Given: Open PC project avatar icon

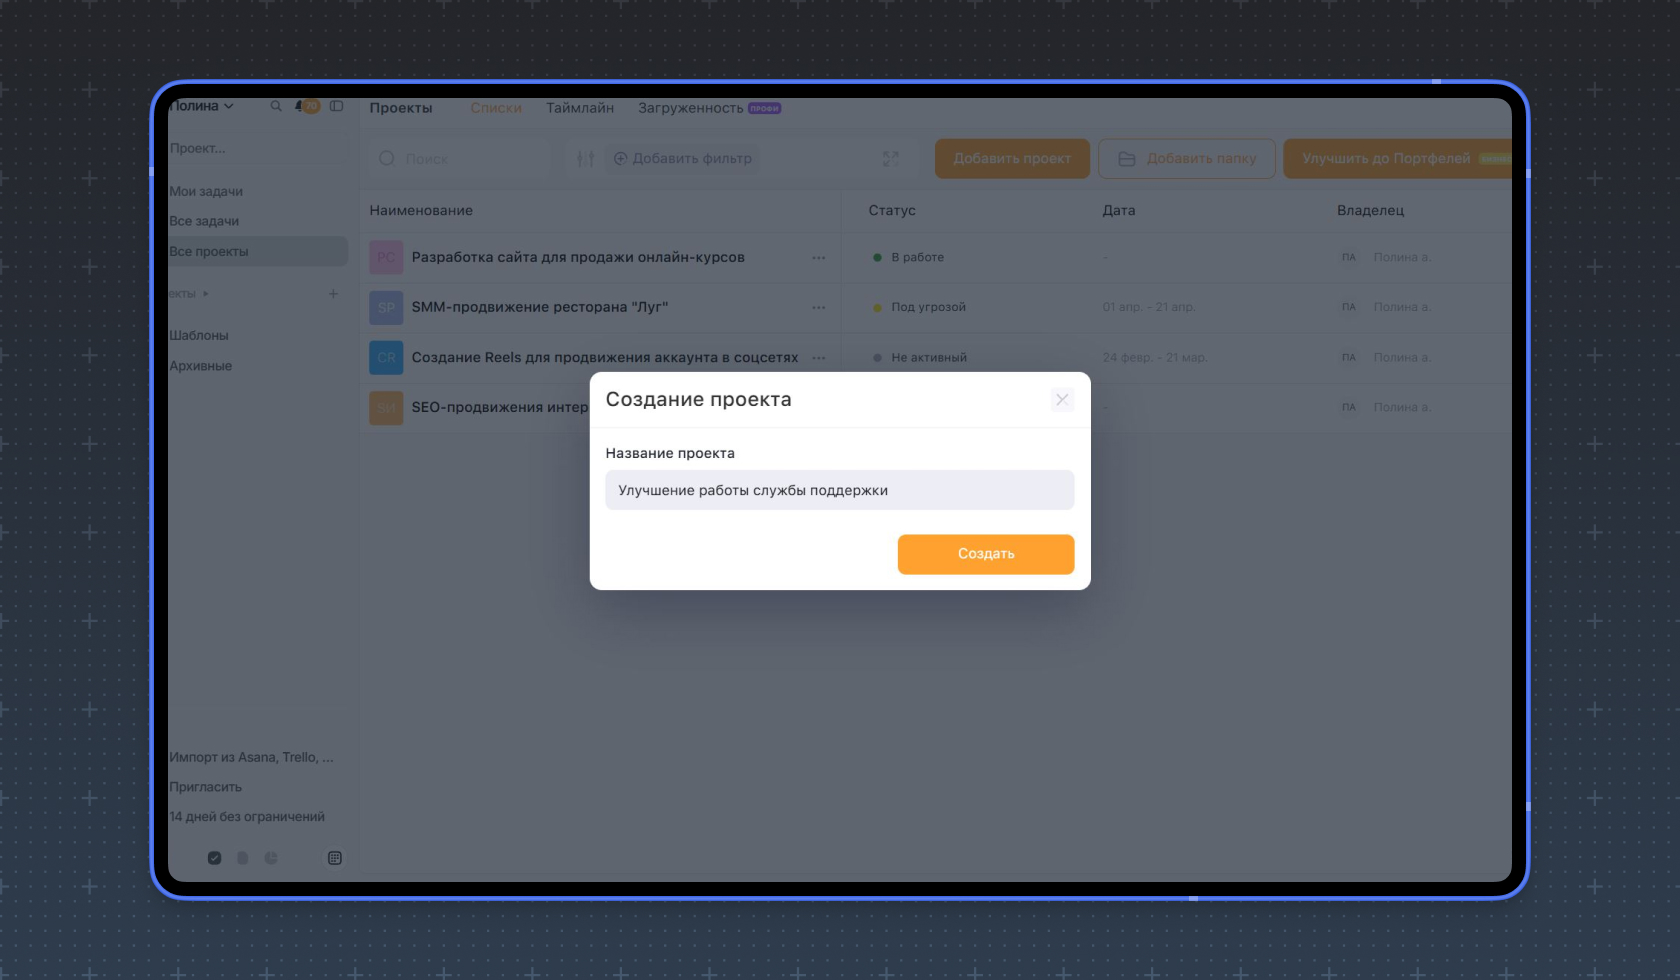Looking at the screenshot, I should [386, 257].
